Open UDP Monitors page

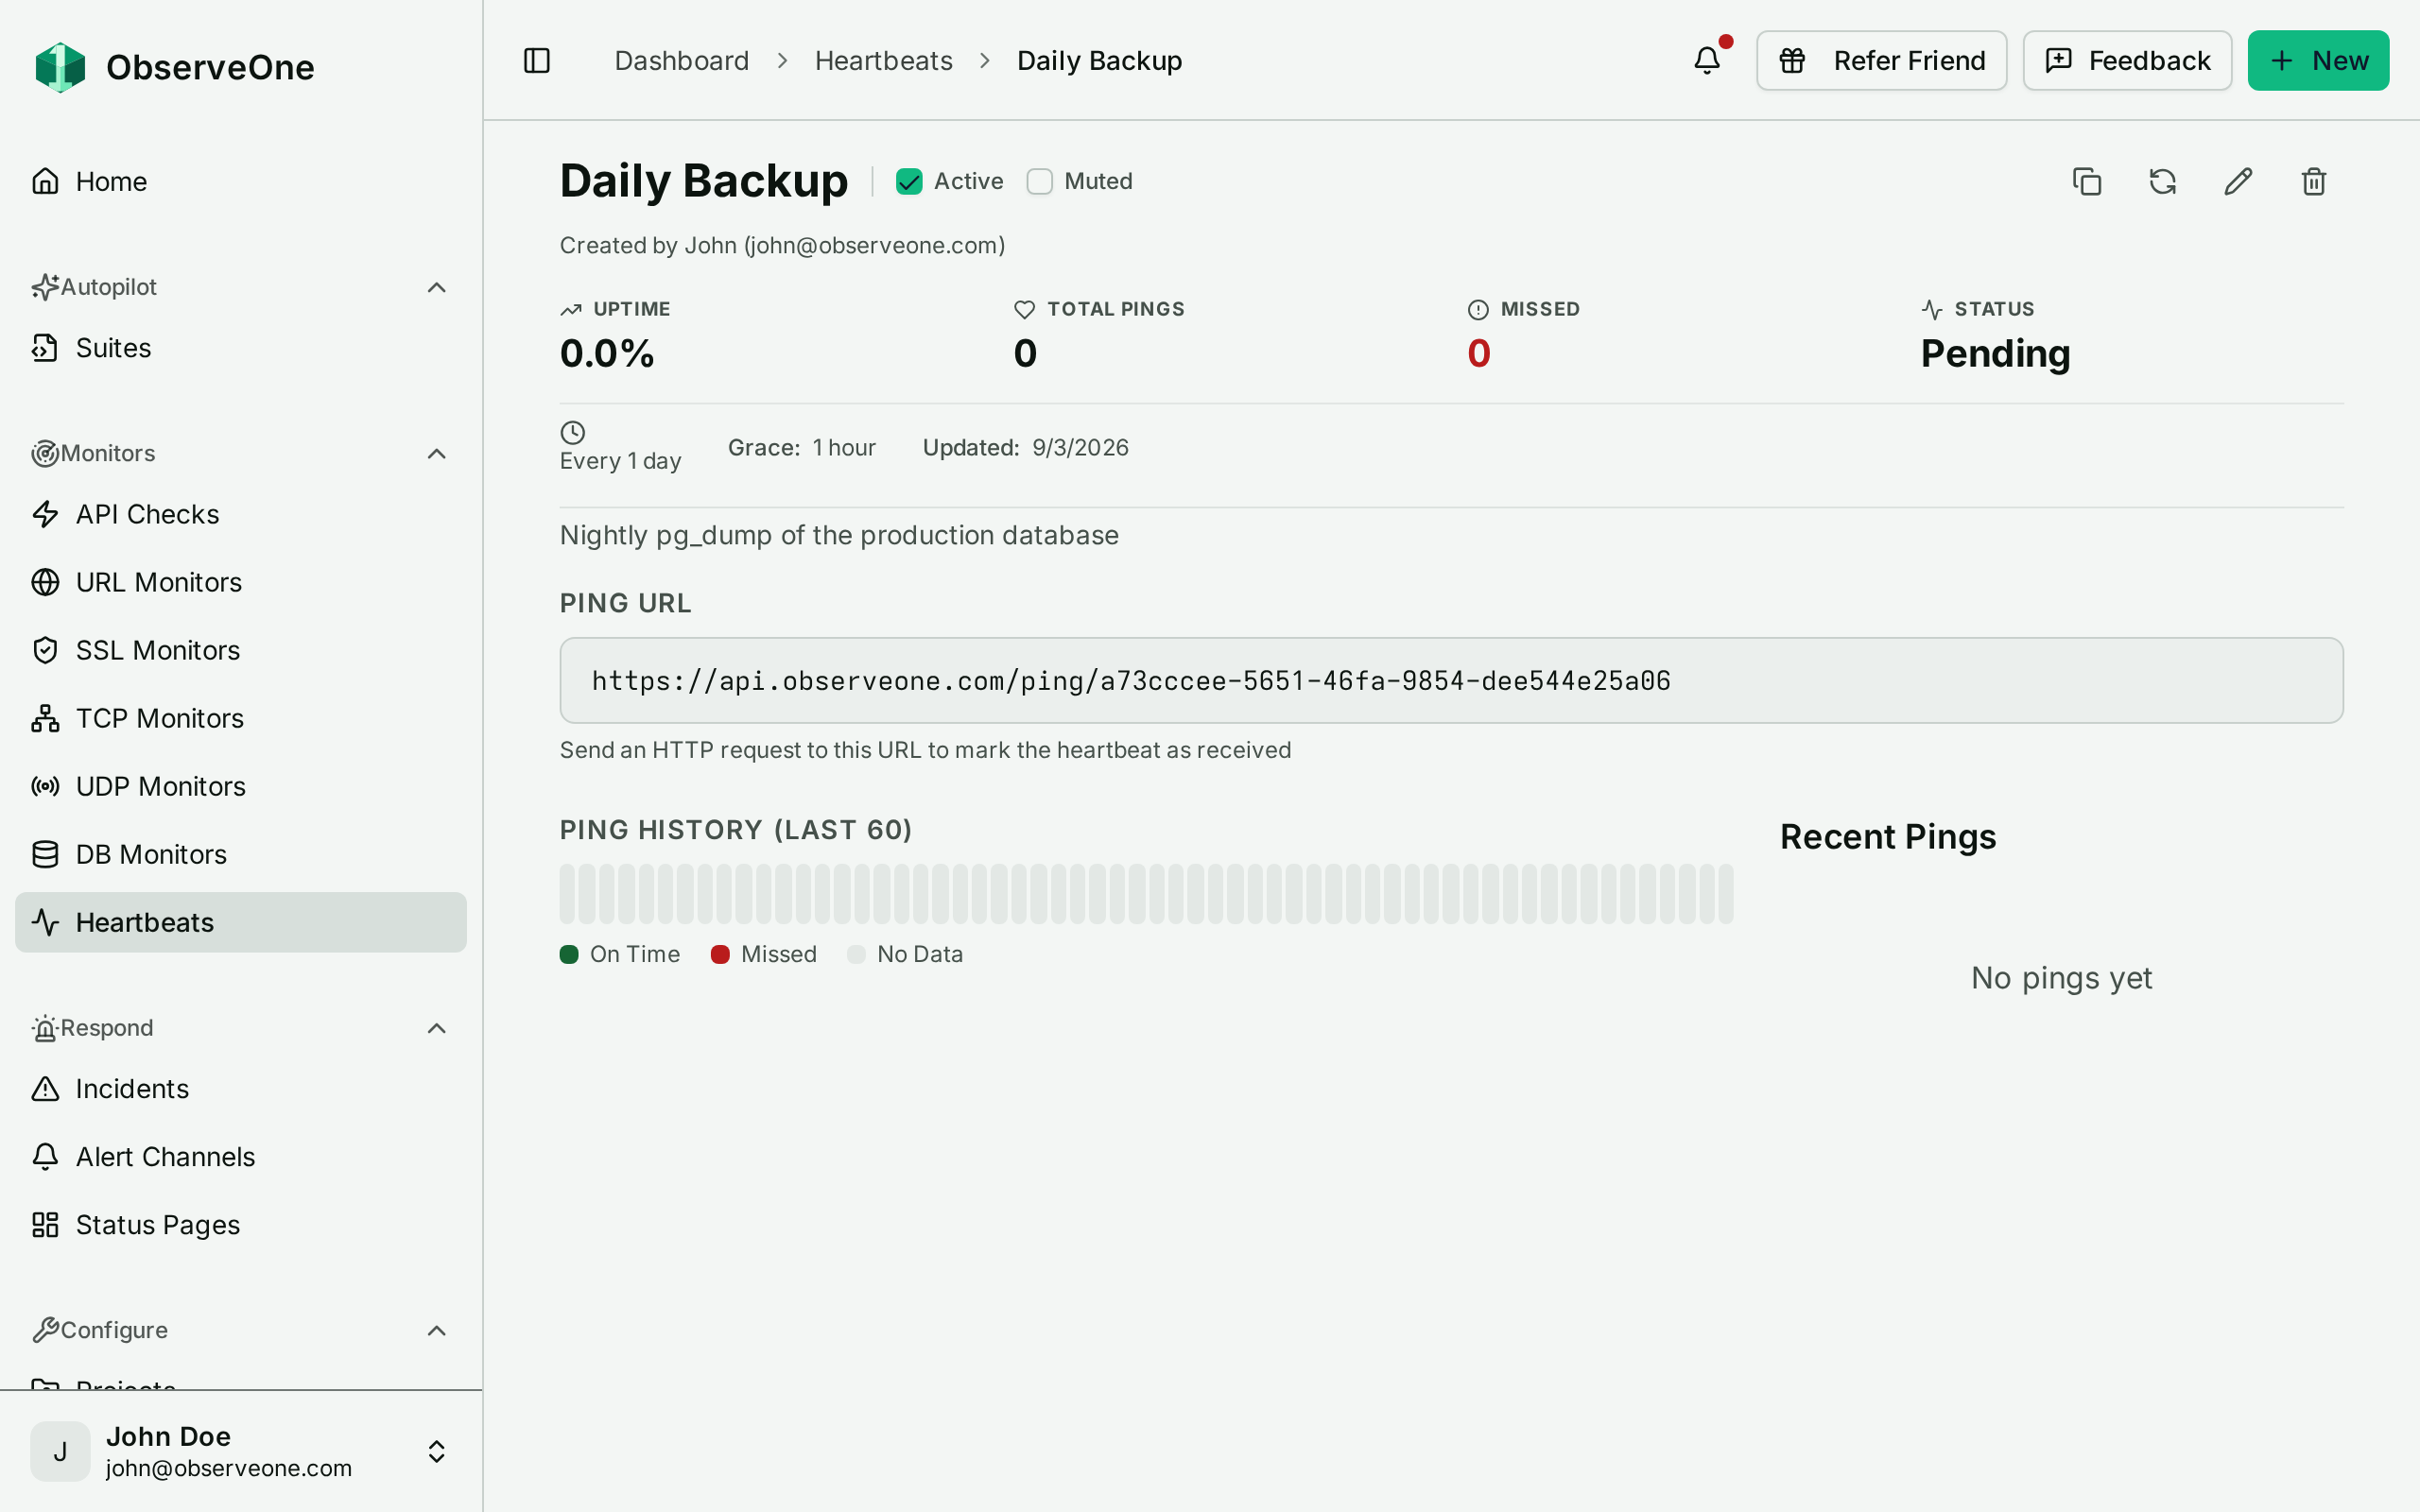click(x=241, y=786)
